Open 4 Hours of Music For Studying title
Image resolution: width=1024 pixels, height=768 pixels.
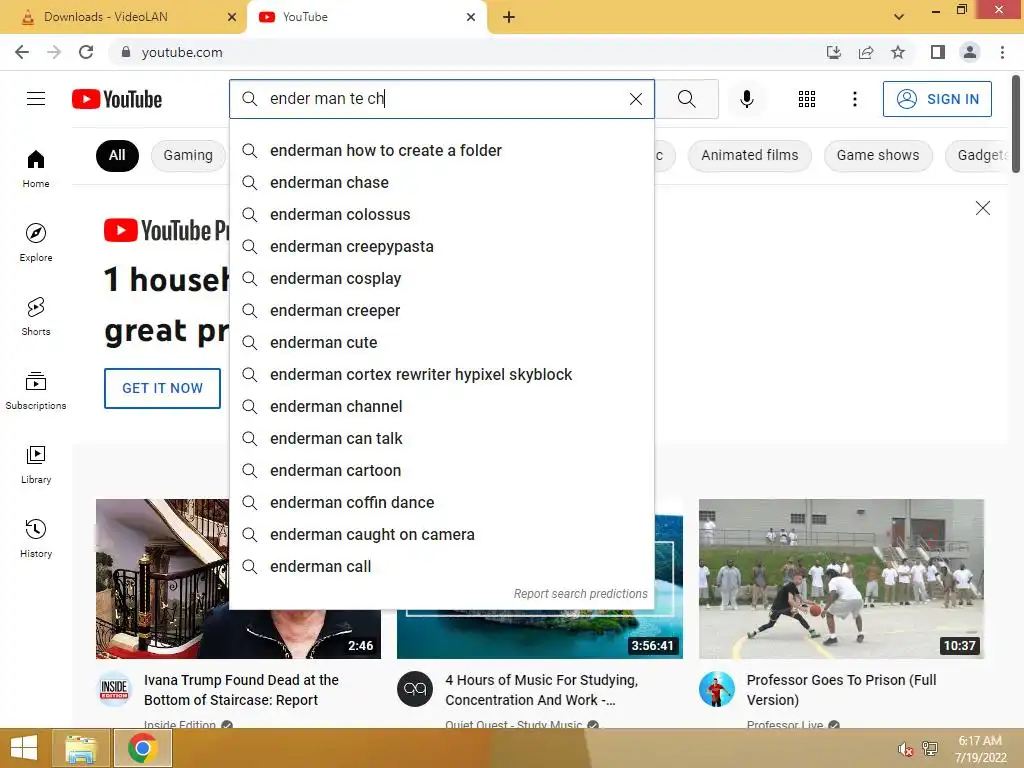coord(541,690)
